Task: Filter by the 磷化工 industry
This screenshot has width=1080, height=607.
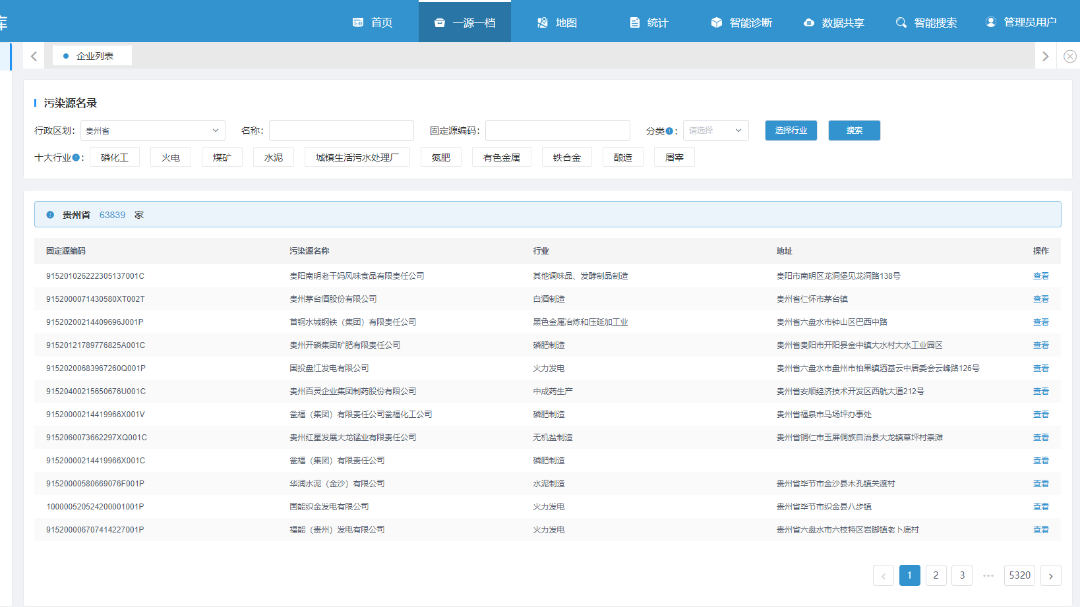Action: coord(114,157)
